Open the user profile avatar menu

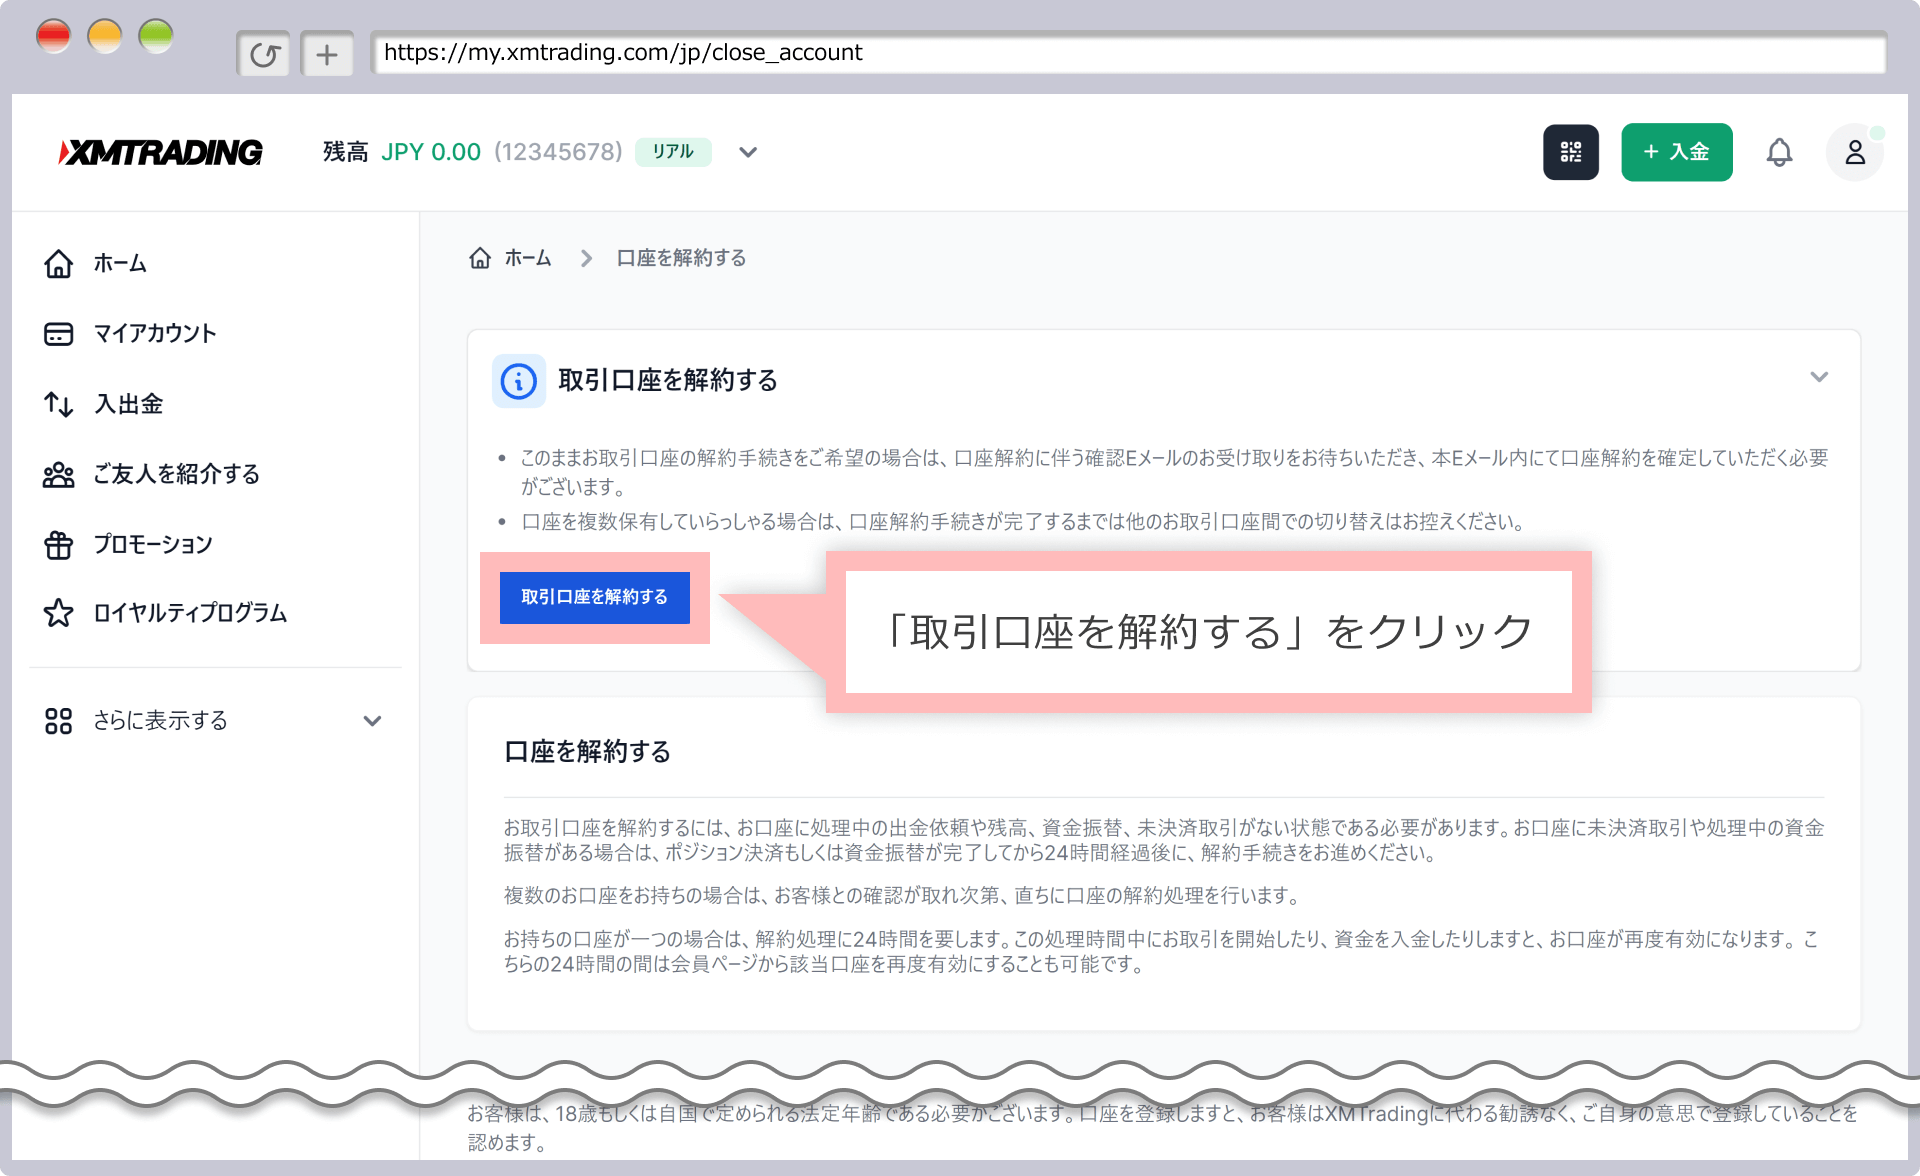click(1854, 152)
